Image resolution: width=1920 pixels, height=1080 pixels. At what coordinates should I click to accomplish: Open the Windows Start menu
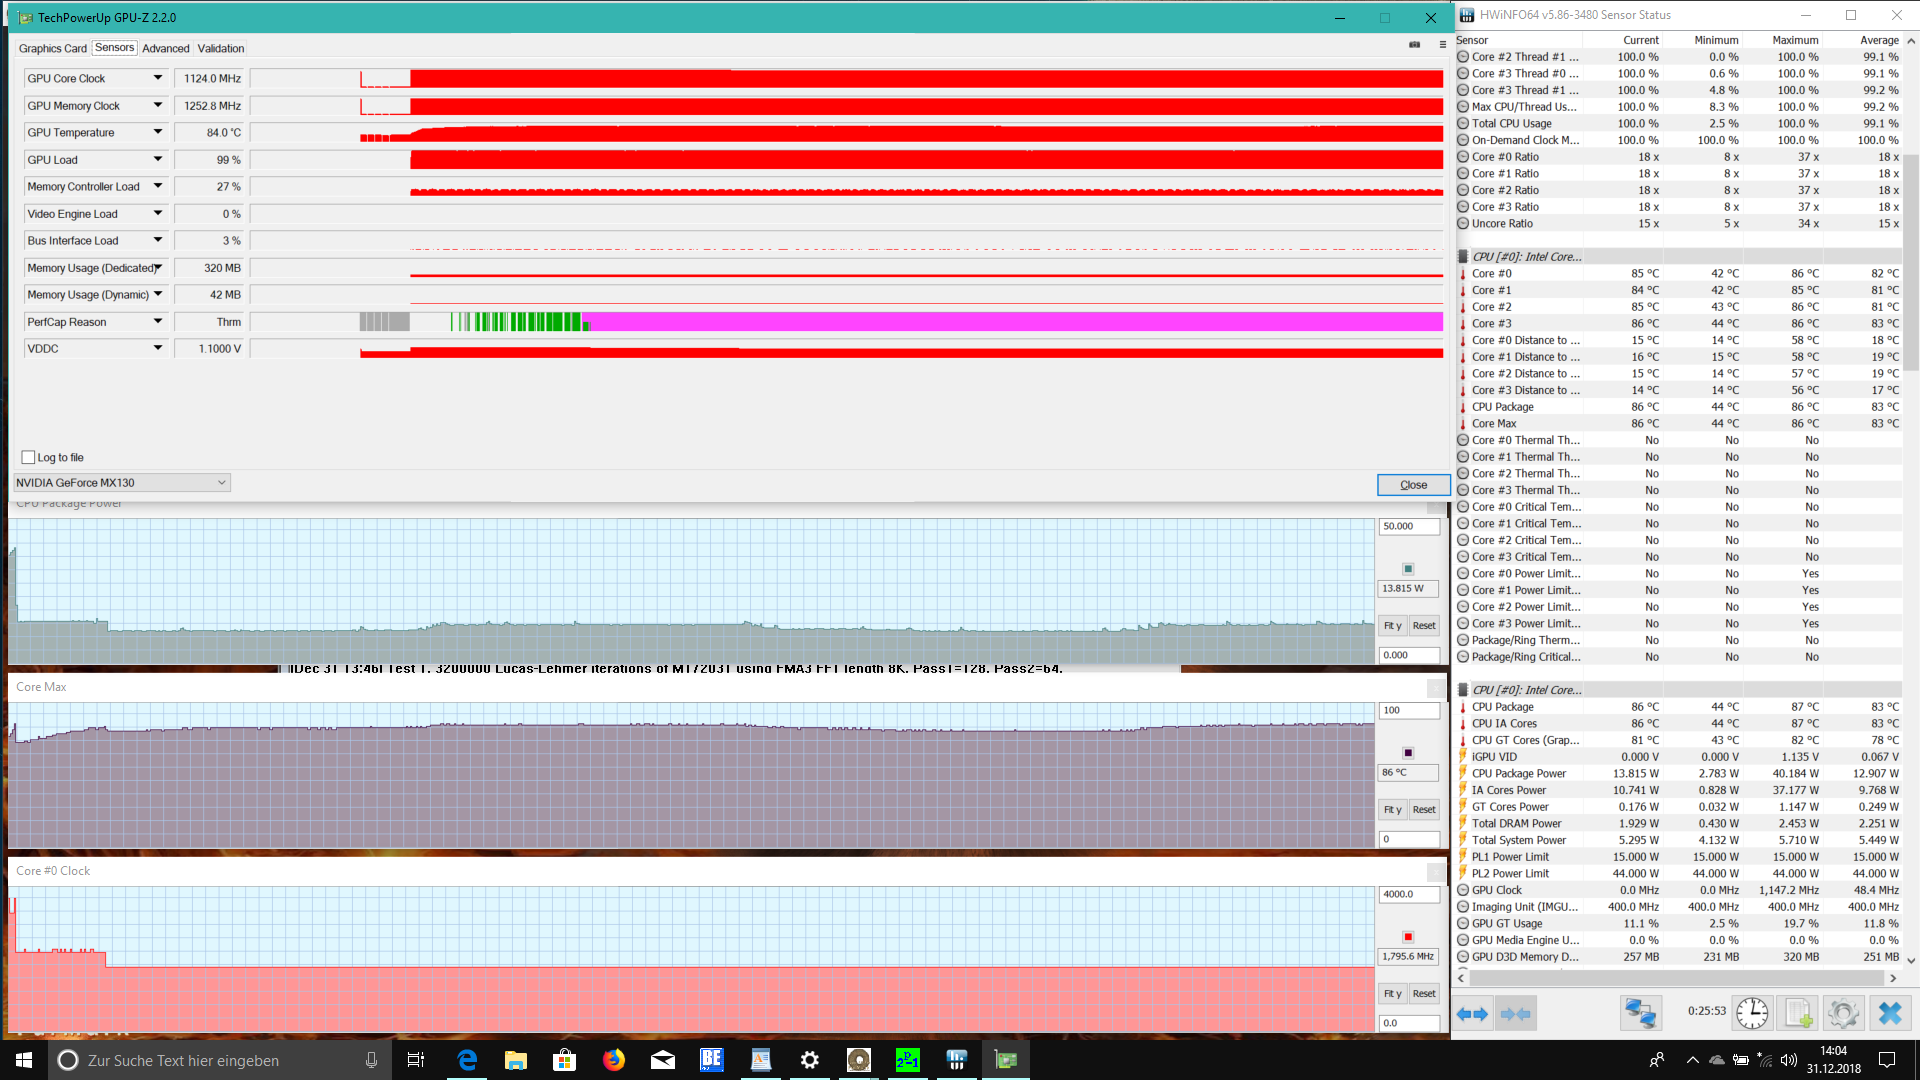(x=24, y=1060)
